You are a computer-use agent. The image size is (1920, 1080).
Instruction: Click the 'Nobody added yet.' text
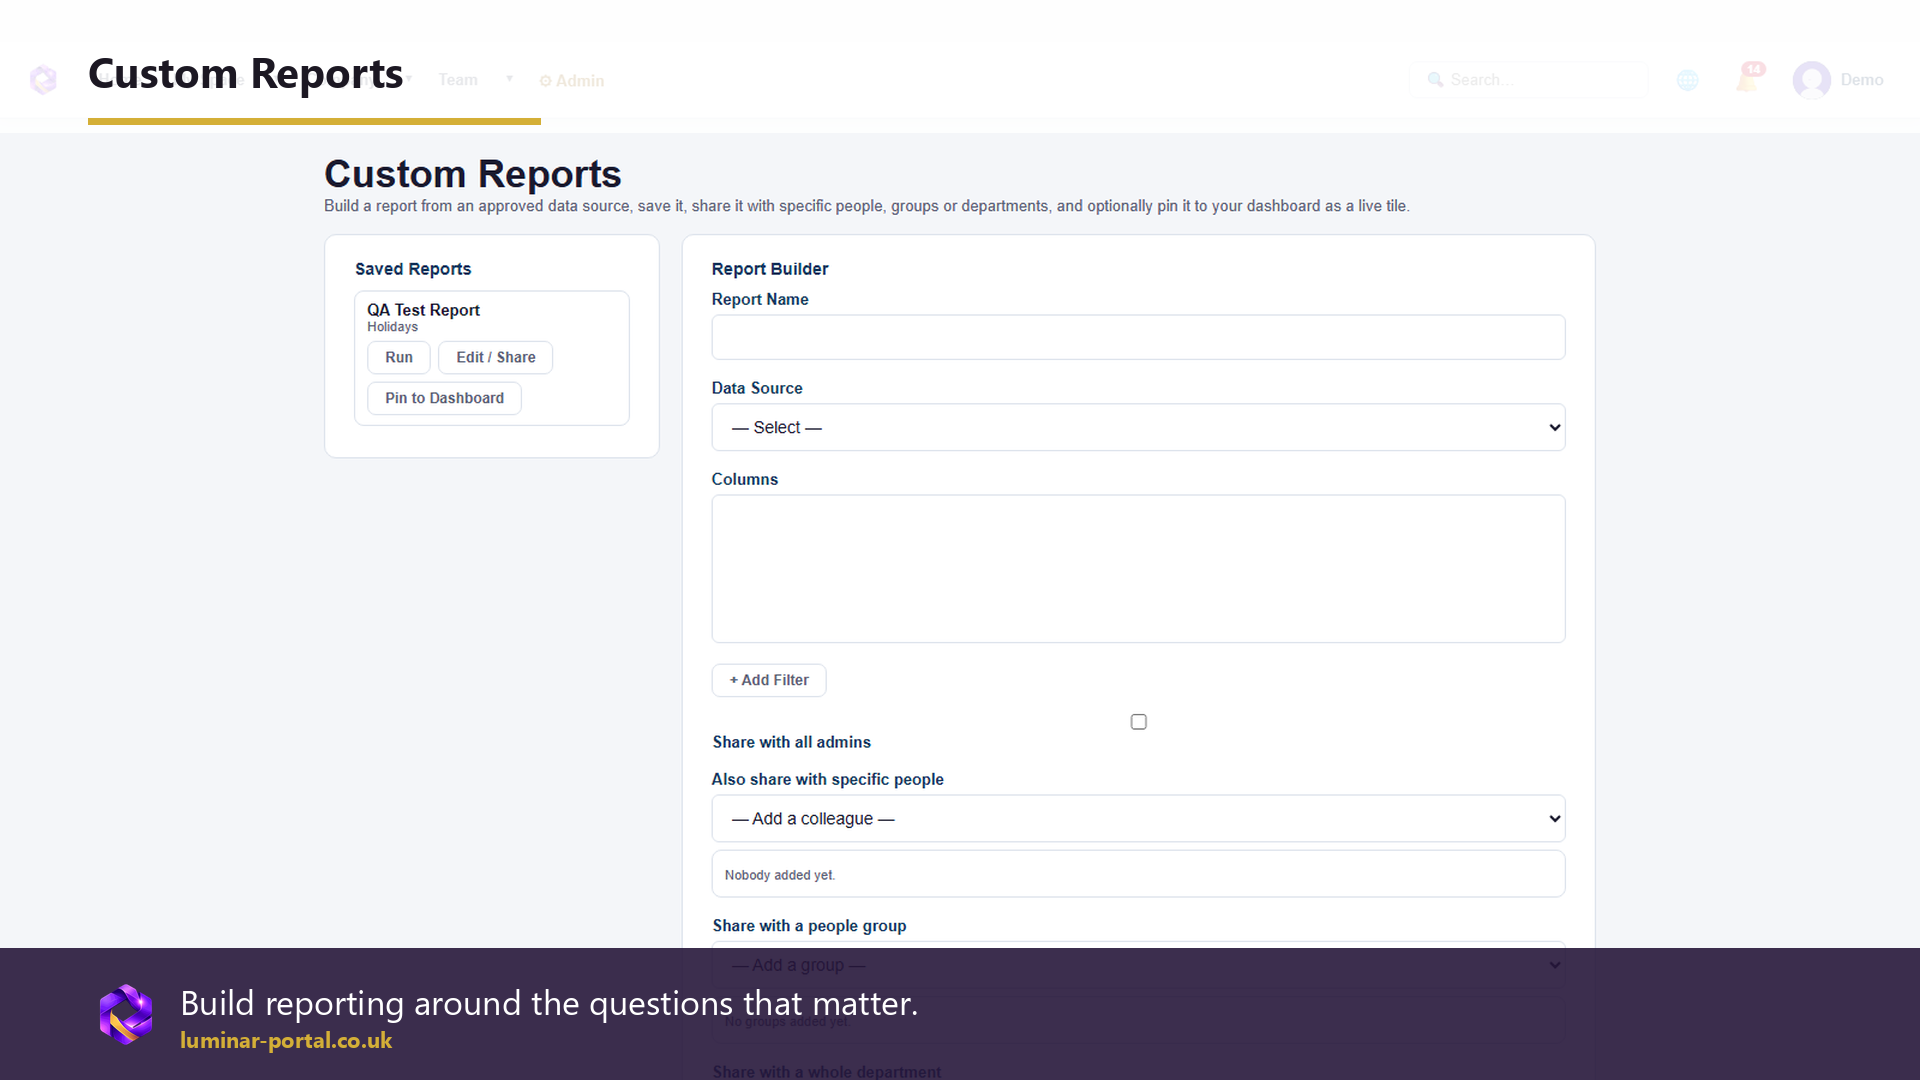click(780, 875)
